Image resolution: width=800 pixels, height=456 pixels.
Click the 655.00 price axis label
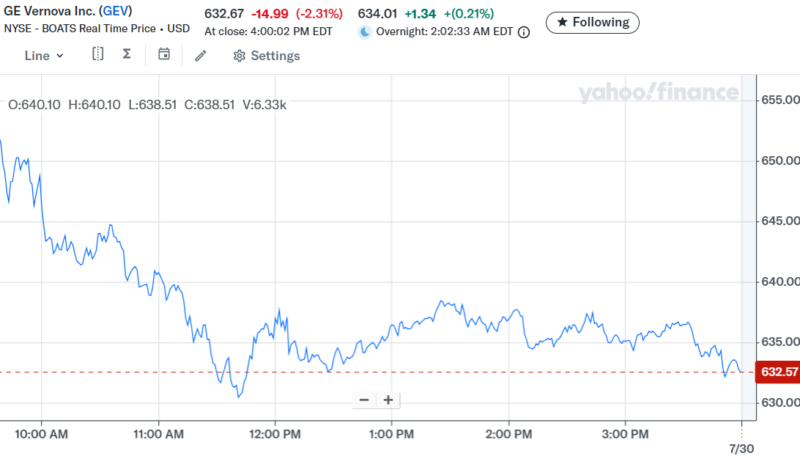tap(780, 100)
